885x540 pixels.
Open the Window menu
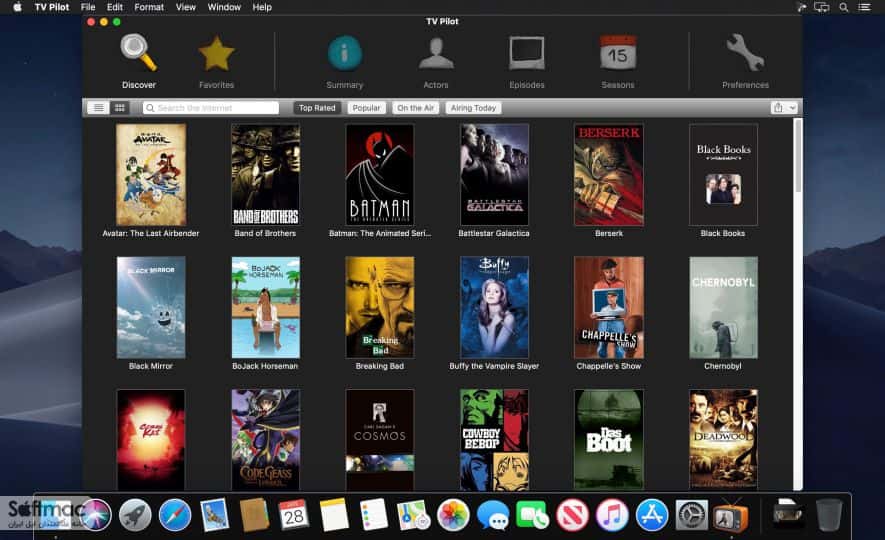tap(224, 7)
